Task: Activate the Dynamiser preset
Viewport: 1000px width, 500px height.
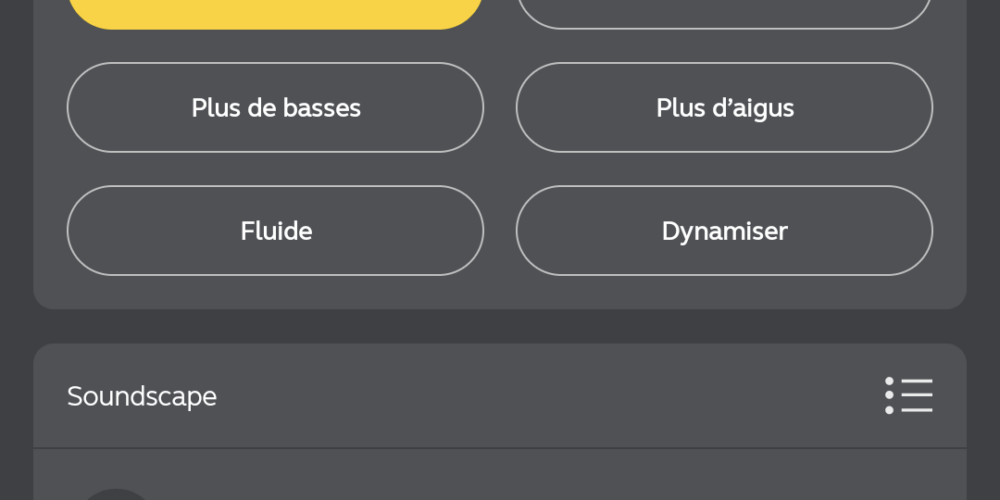Action: tap(724, 230)
